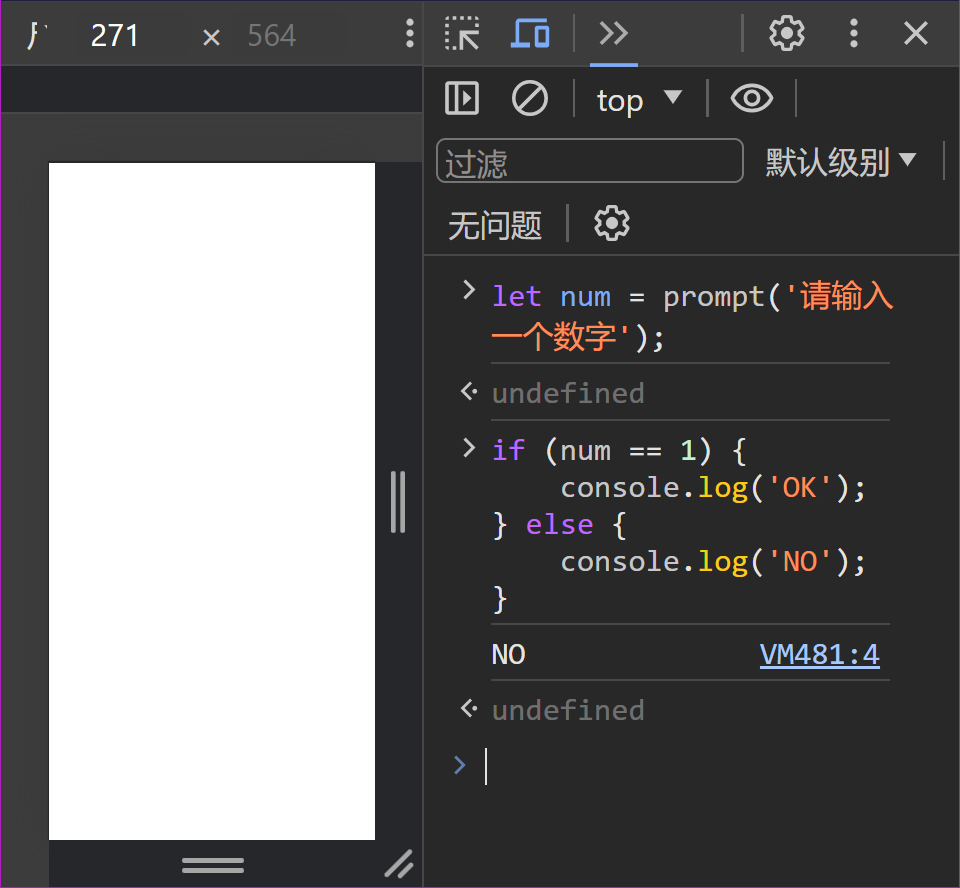
Task: Click the right-side viewport resize handle
Action: pyautogui.click(x=398, y=502)
